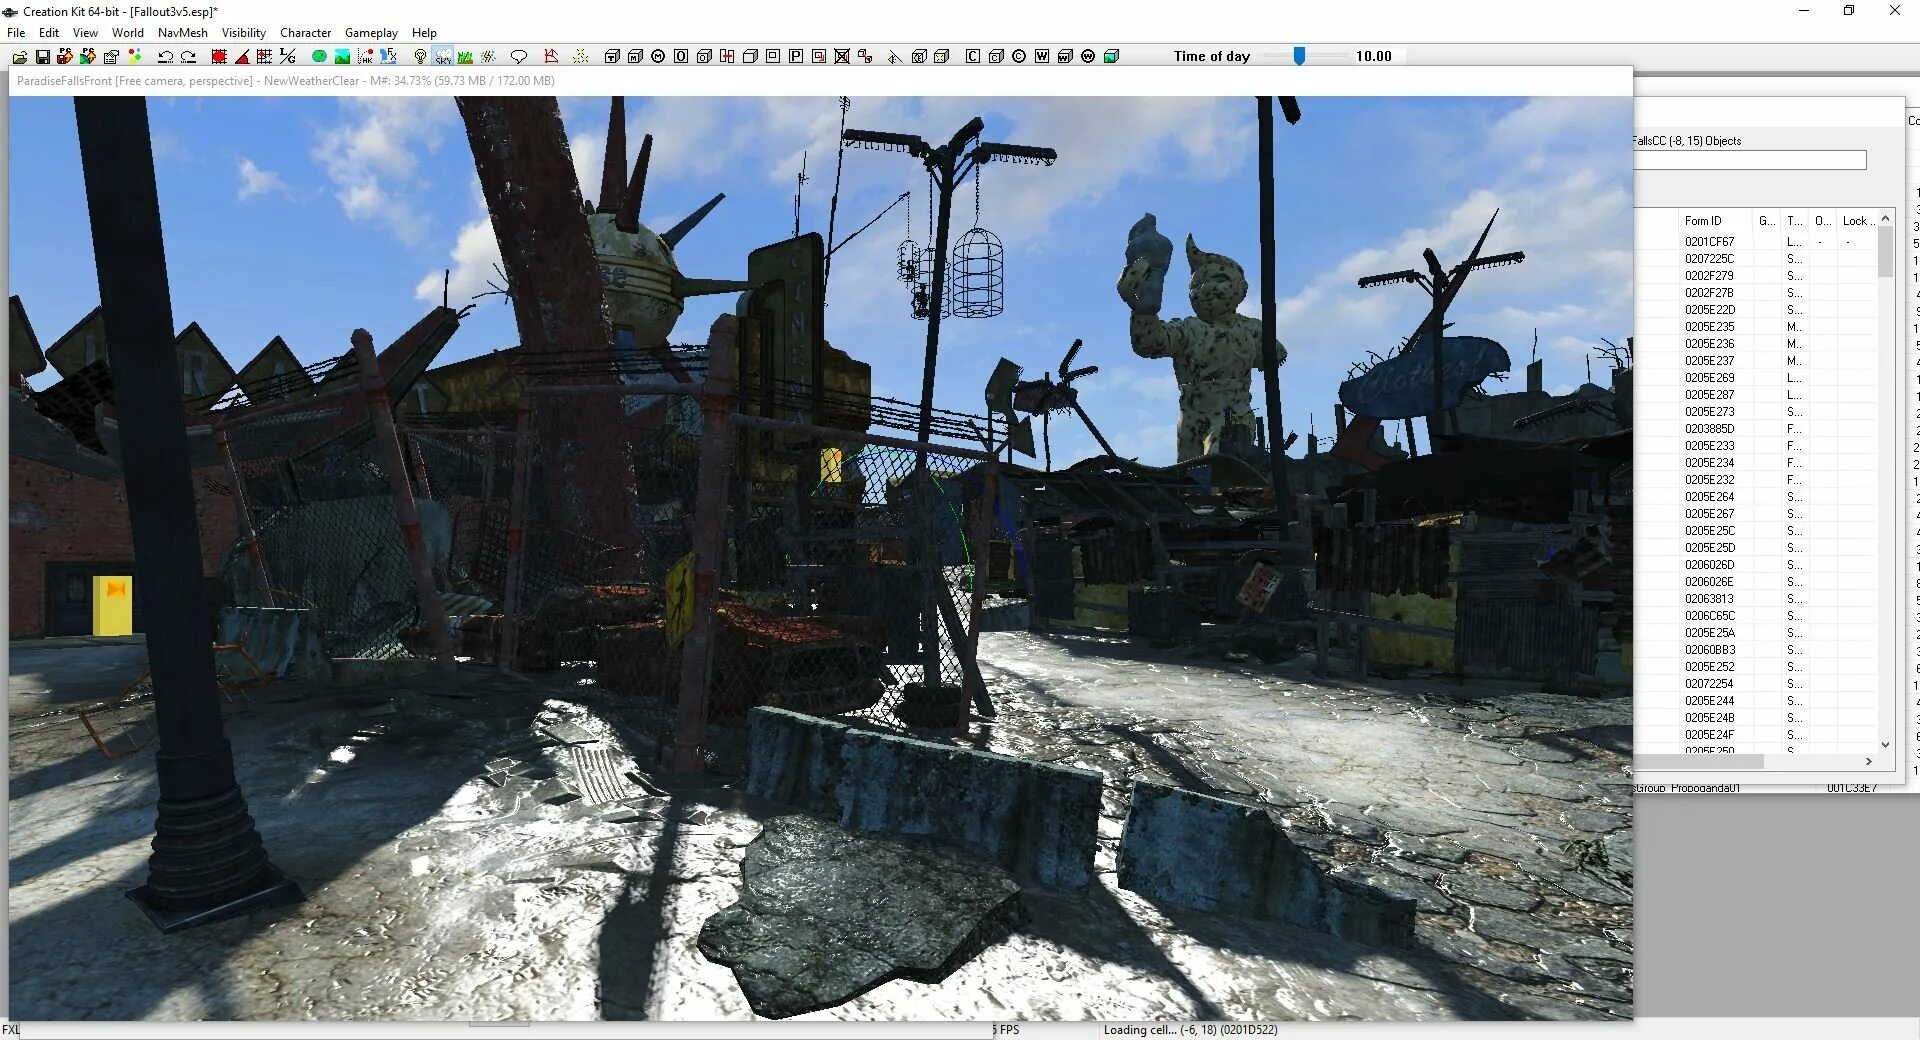Undo the last action
Image resolution: width=1920 pixels, height=1040 pixels.
pyautogui.click(x=165, y=57)
